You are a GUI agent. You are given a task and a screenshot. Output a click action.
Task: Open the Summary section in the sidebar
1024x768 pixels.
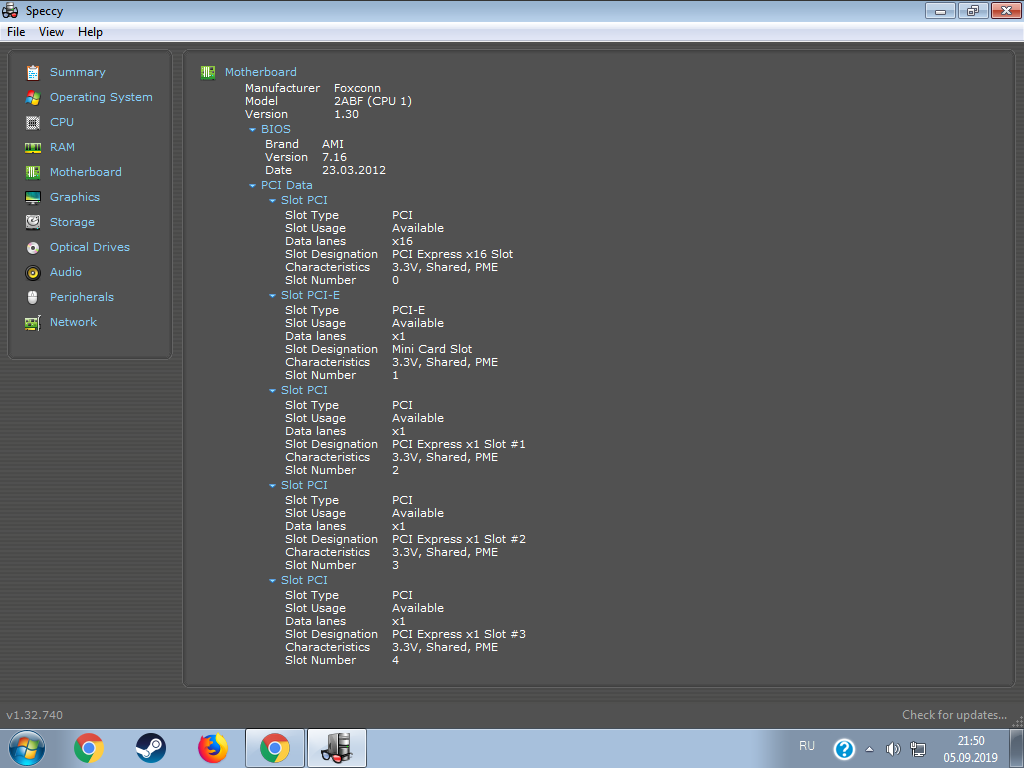[79, 72]
